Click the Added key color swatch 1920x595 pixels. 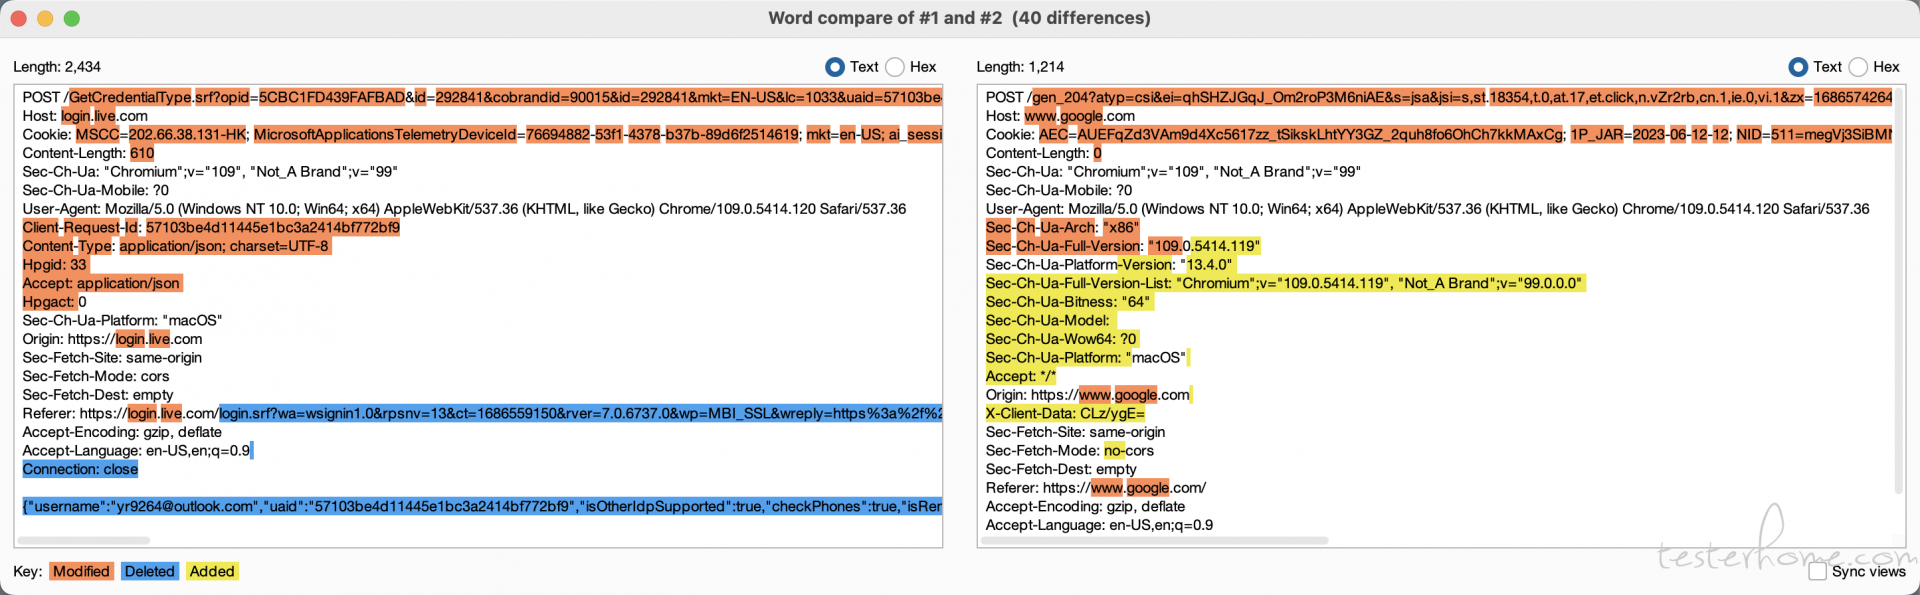point(212,571)
